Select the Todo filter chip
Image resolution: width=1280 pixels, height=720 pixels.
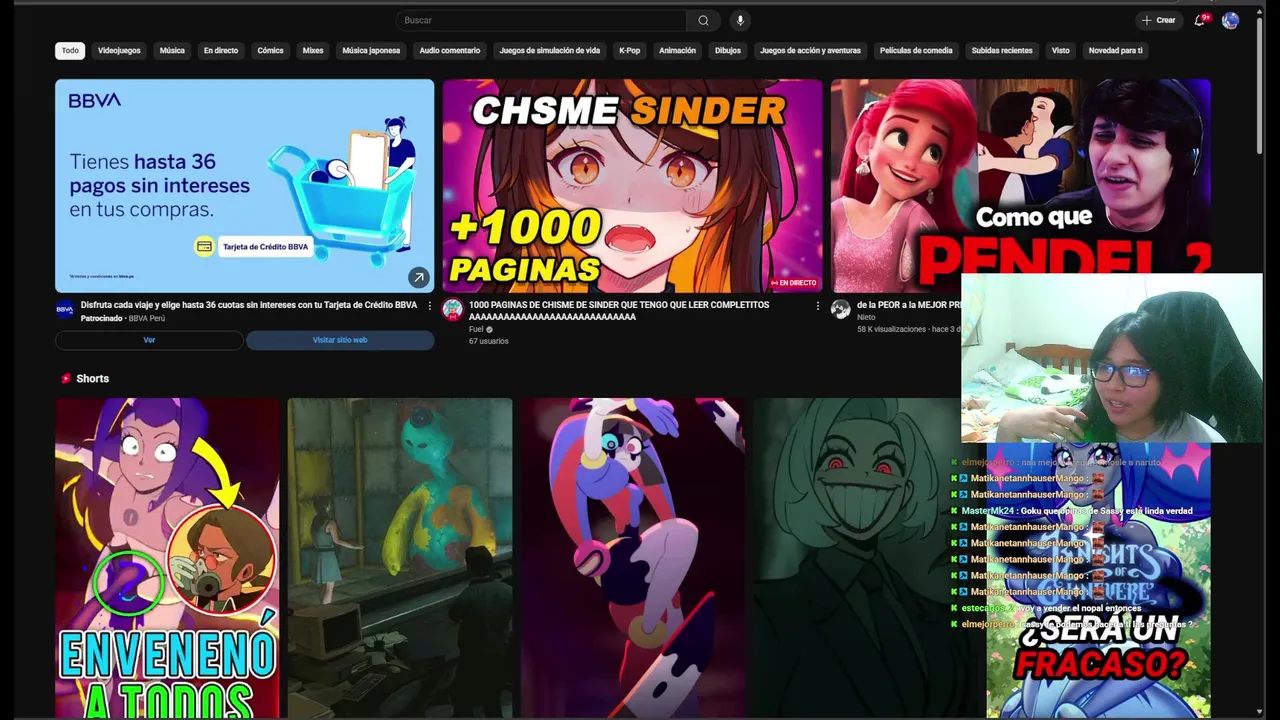[x=70, y=50]
